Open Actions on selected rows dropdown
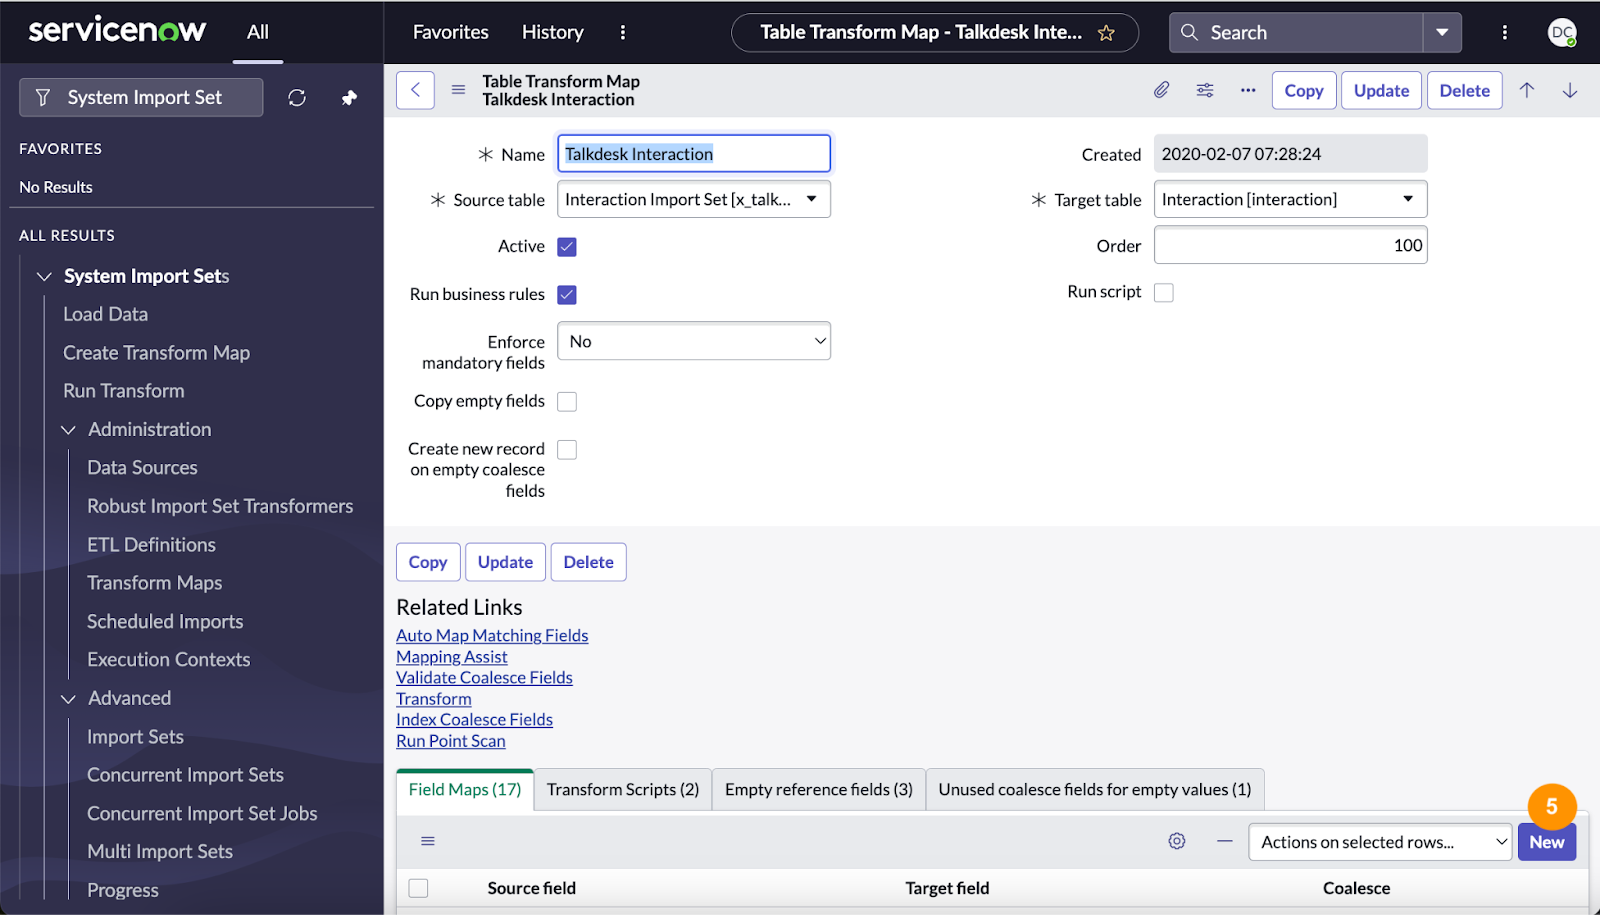The height and width of the screenshot is (915, 1600). click(1380, 842)
